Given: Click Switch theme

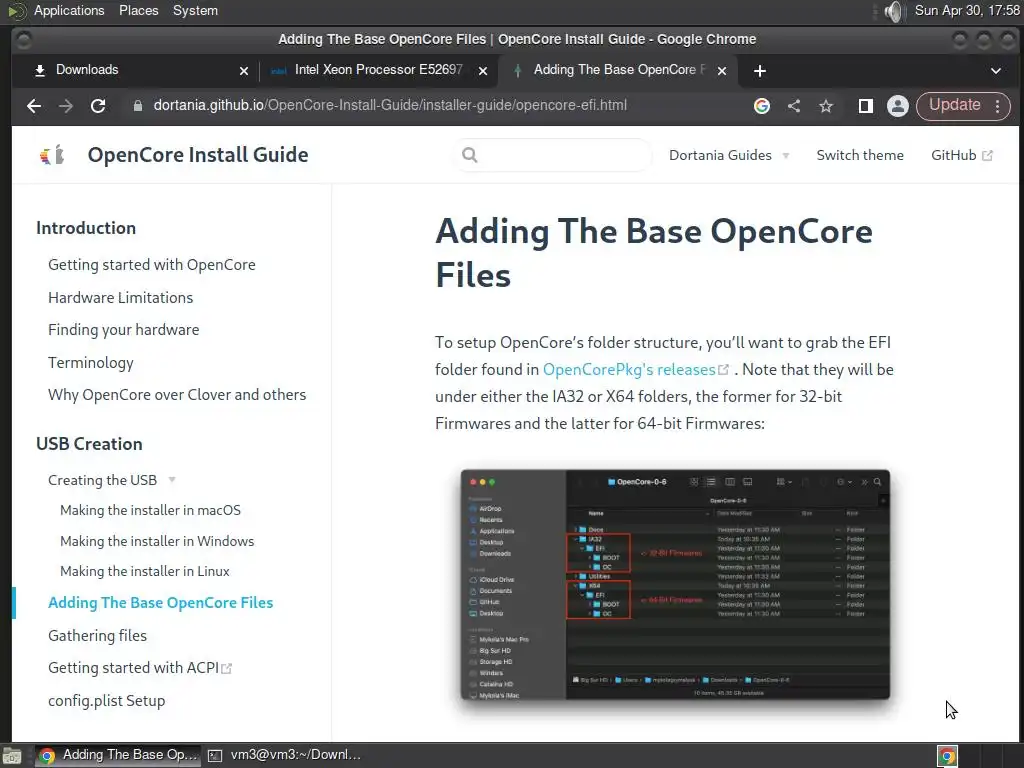Looking at the screenshot, I should (859, 155).
